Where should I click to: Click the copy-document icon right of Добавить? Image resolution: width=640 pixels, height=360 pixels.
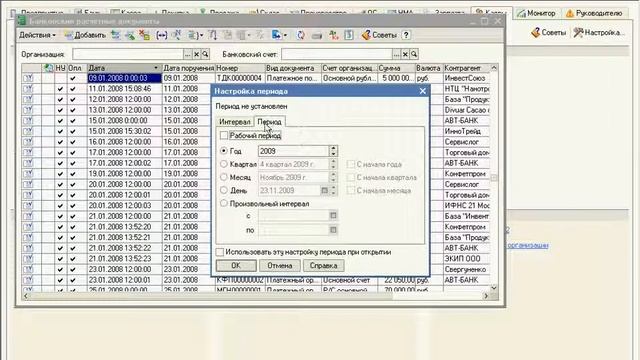tap(116, 35)
